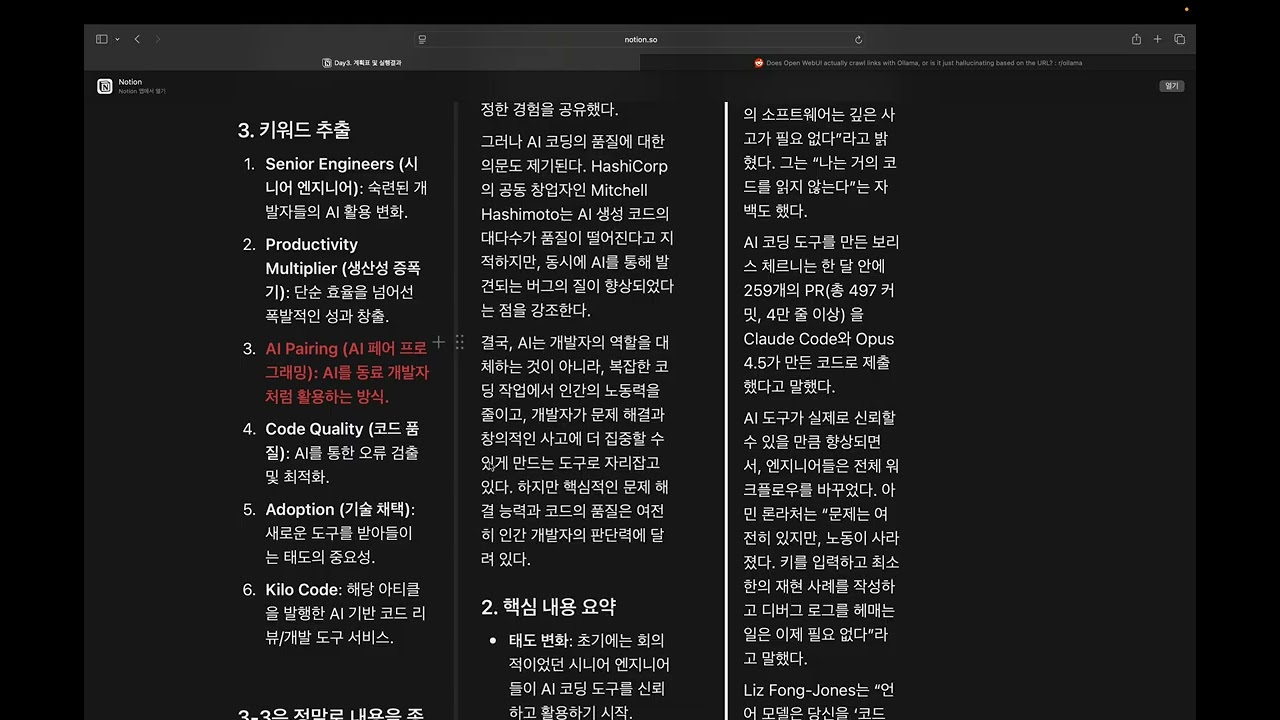The image size is (1280, 720).
Task: Click the paragraph starting 'AI 도구가 실제로'
Action: [x=822, y=538]
